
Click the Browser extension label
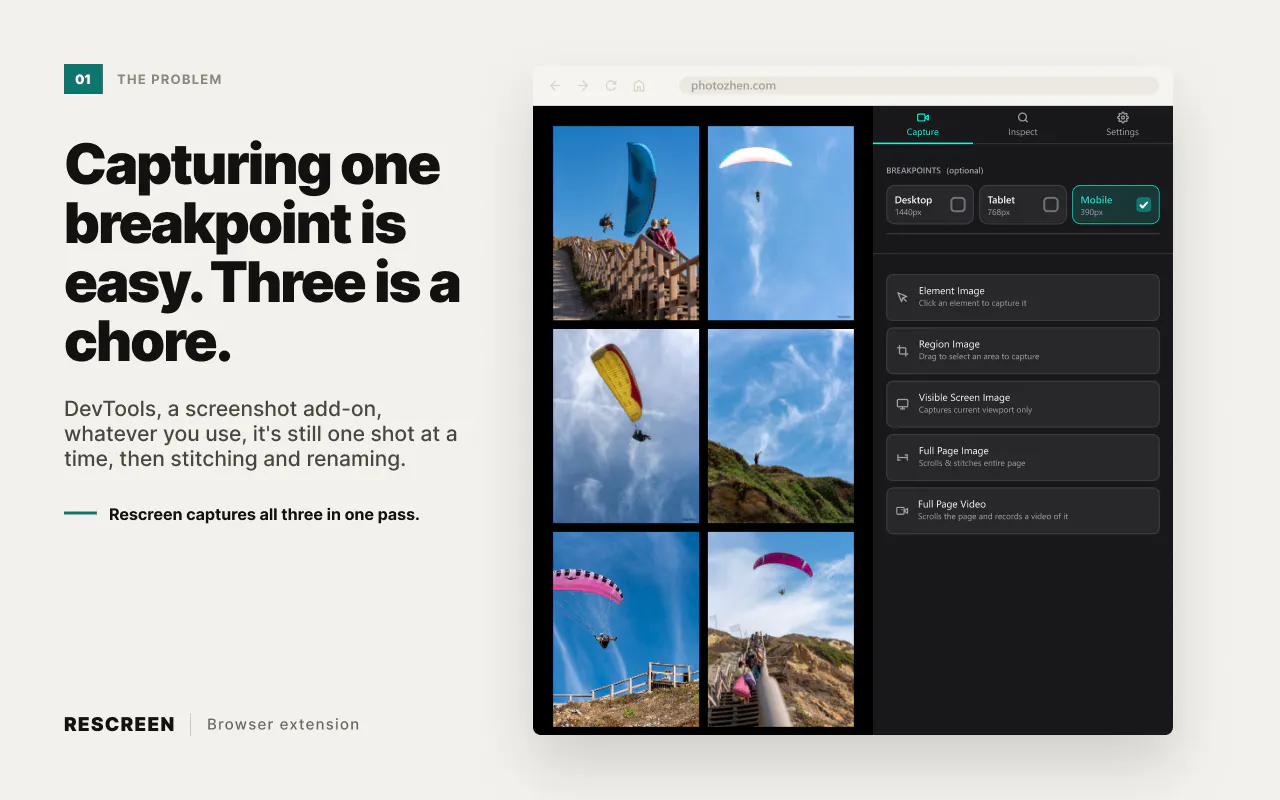(x=283, y=724)
